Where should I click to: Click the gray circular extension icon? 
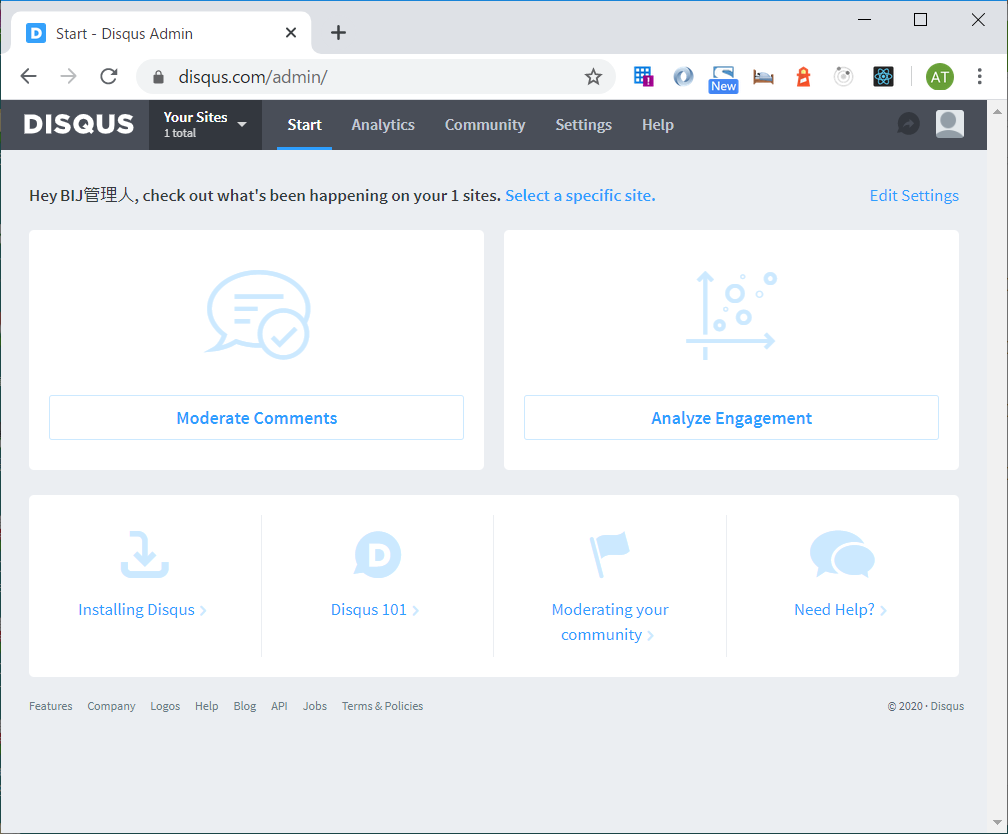(843, 77)
